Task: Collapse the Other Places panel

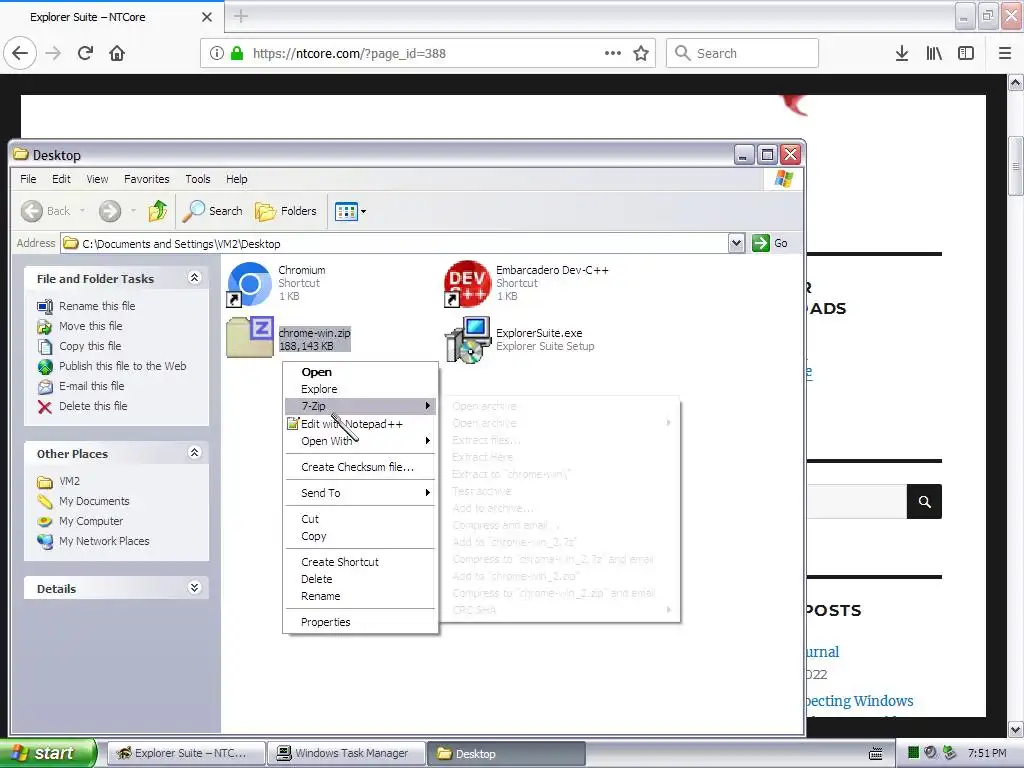Action: tap(194, 453)
